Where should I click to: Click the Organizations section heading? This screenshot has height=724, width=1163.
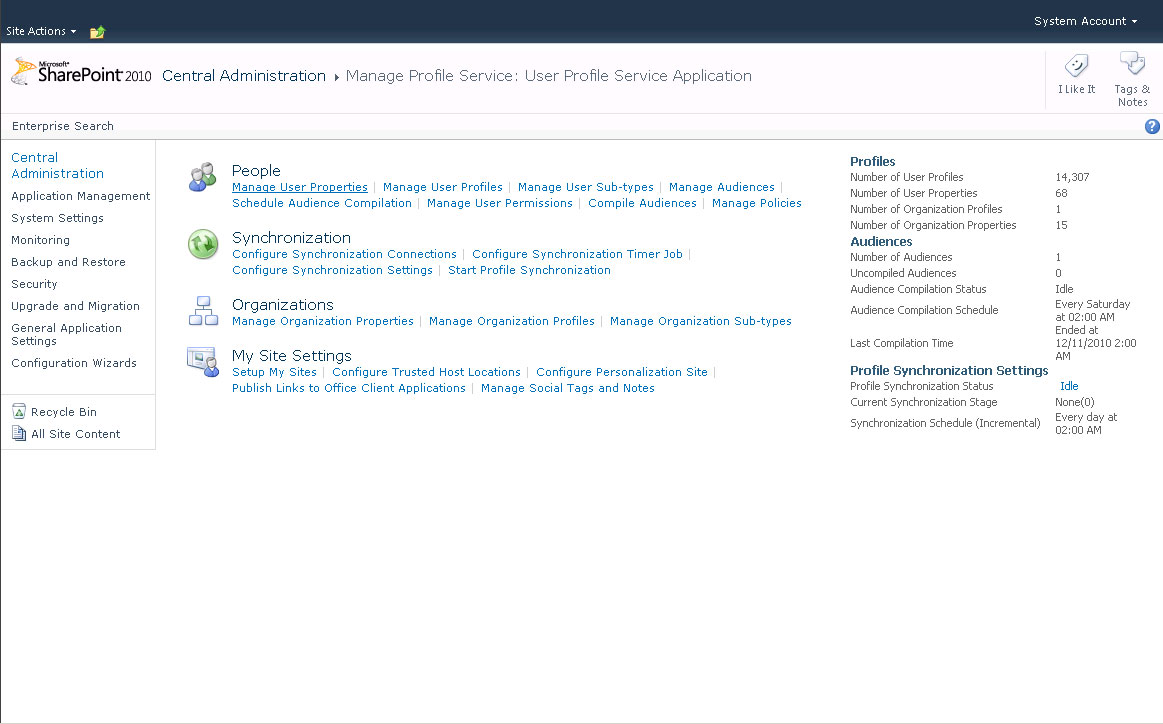click(x=283, y=304)
